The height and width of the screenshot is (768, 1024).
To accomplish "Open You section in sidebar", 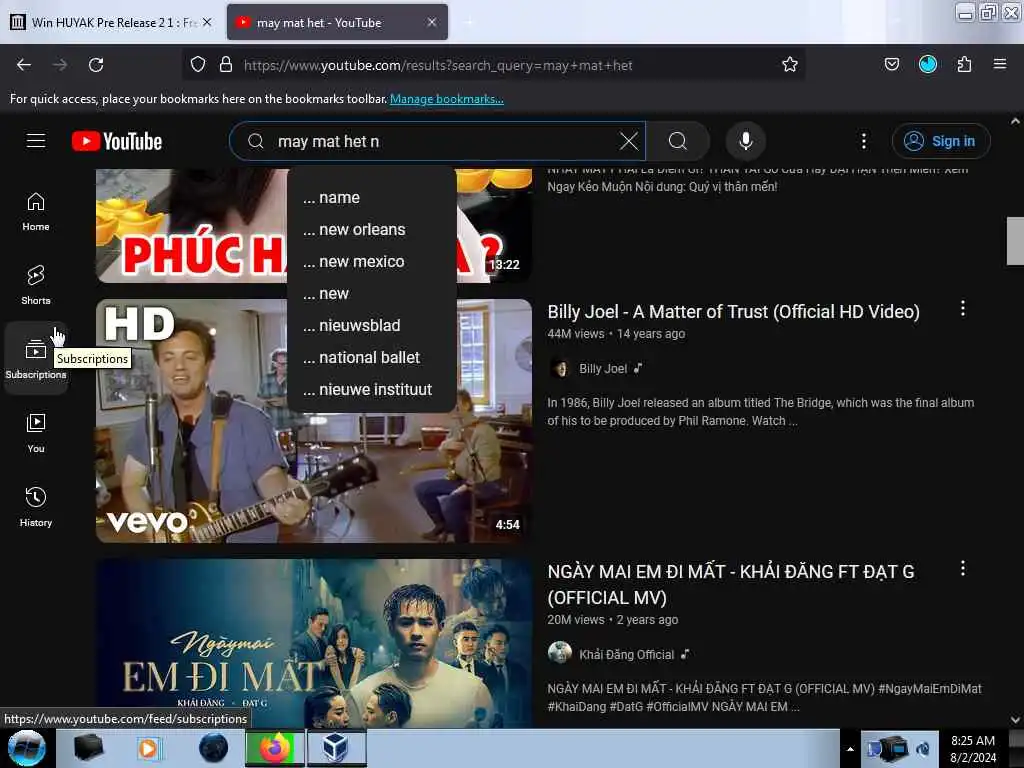I will pos(36,433).
